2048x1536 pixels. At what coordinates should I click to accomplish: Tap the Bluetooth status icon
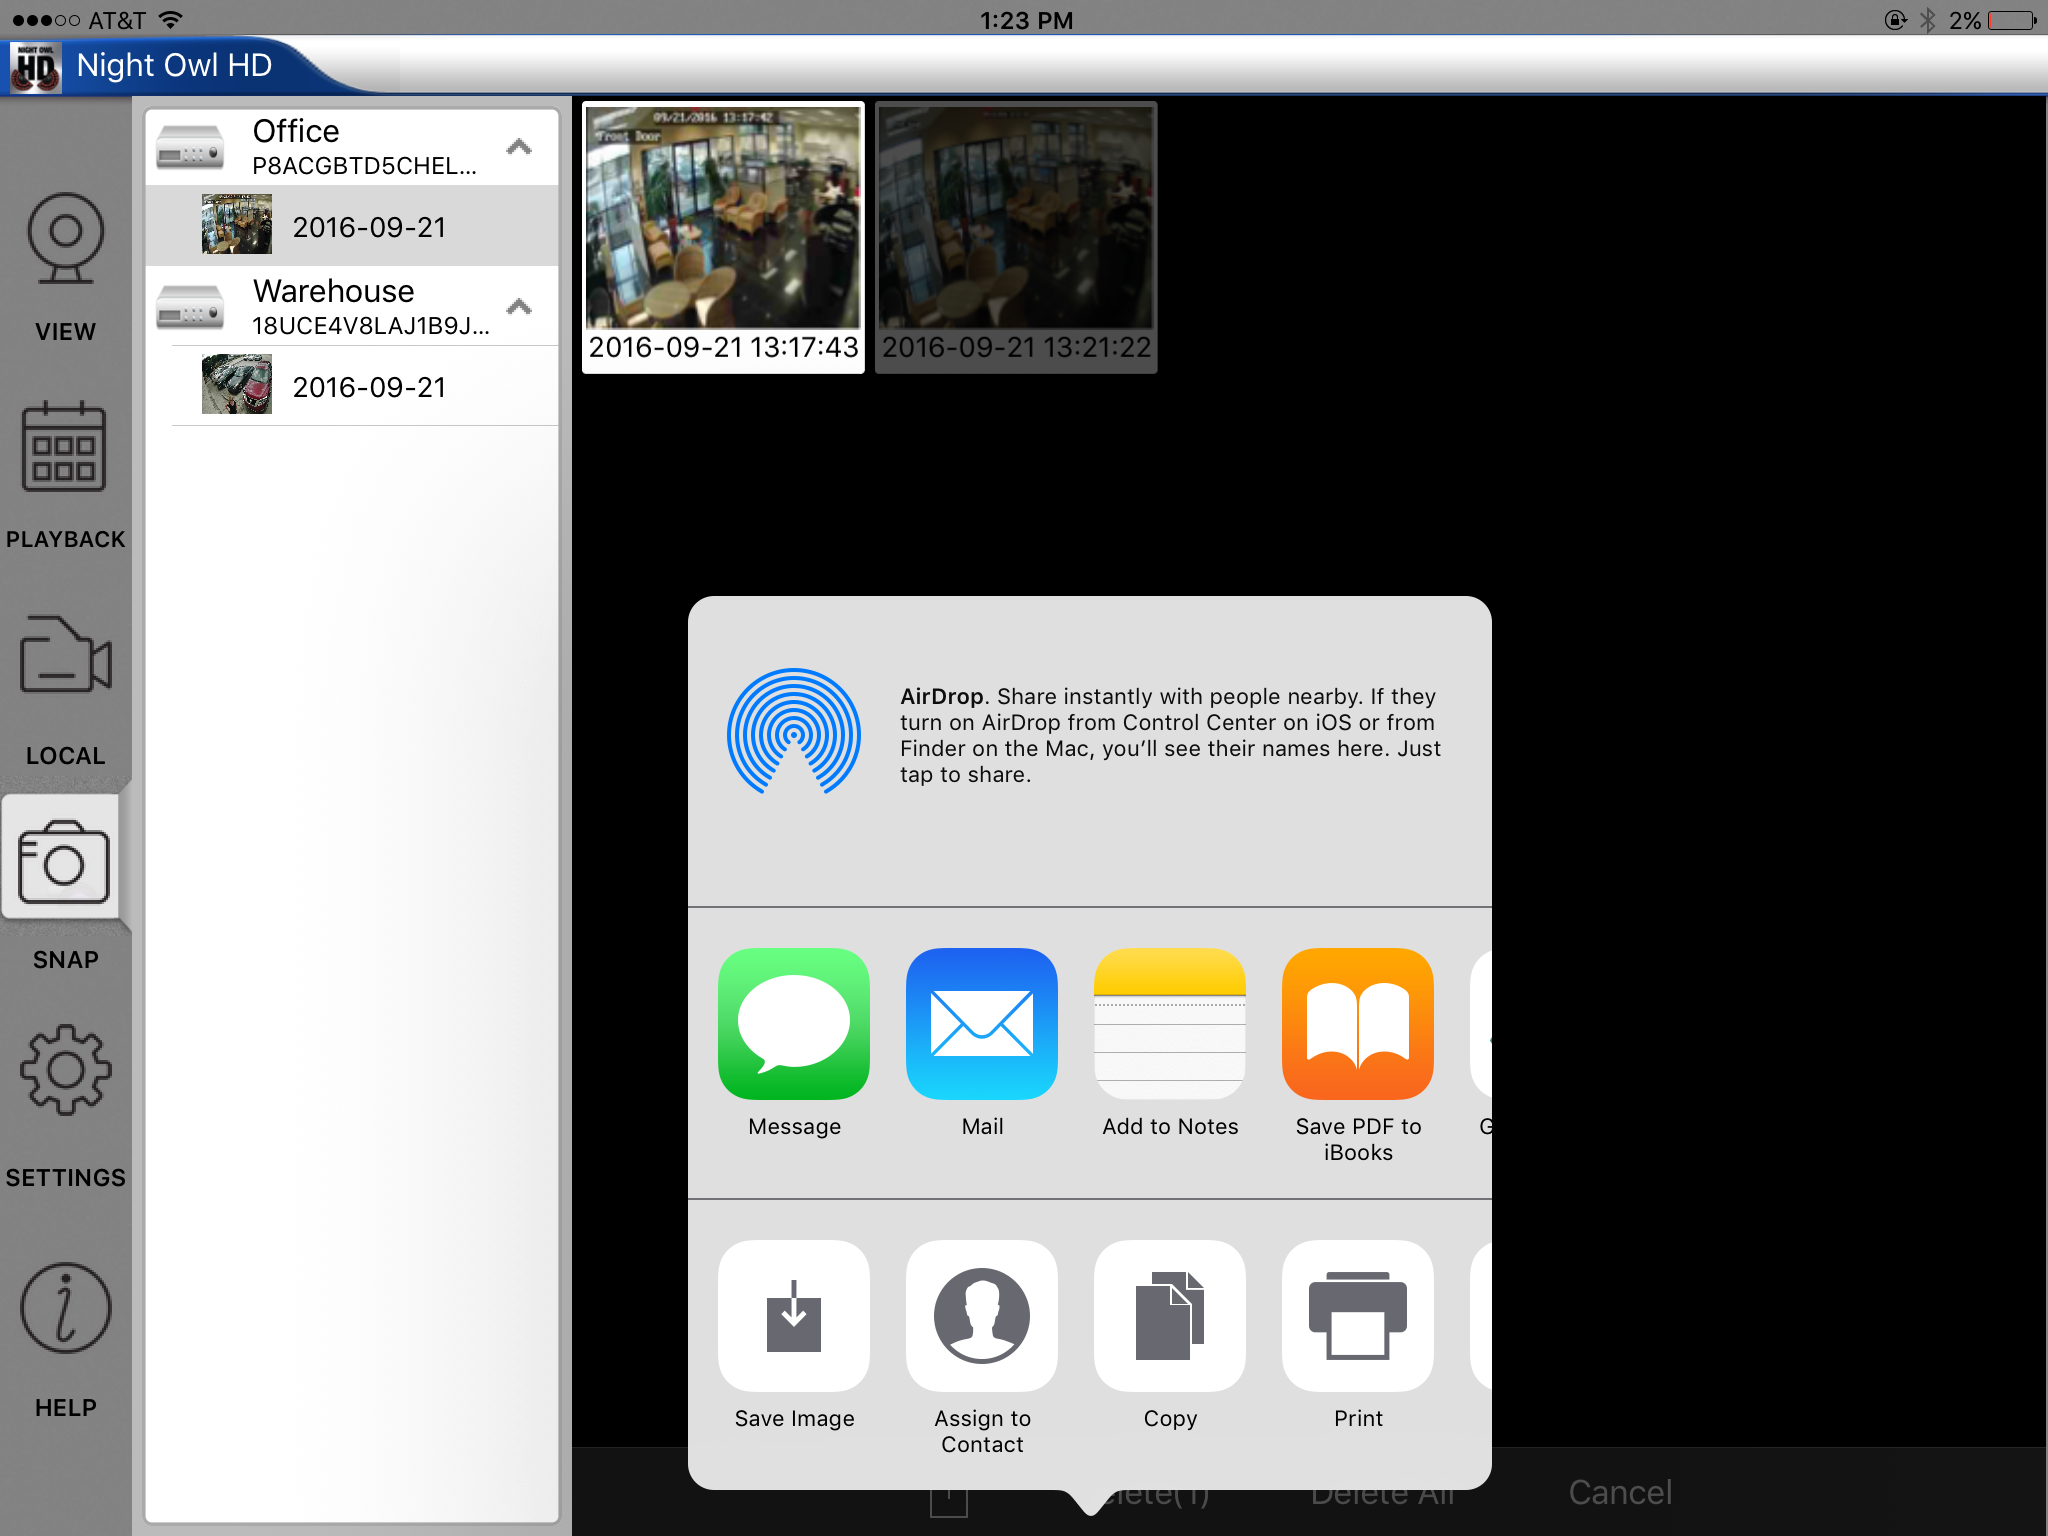pyautogui.click(x=1928, y=20)
